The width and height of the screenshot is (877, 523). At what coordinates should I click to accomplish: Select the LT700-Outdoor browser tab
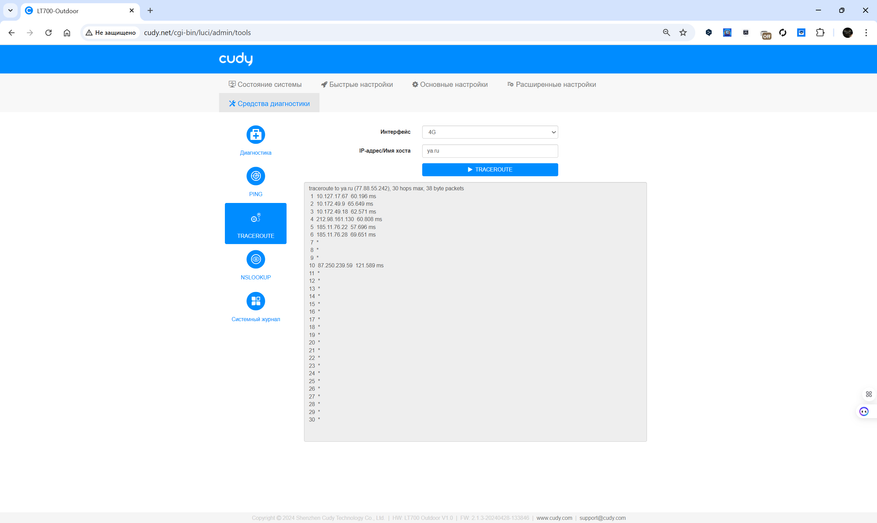(78, 11)
